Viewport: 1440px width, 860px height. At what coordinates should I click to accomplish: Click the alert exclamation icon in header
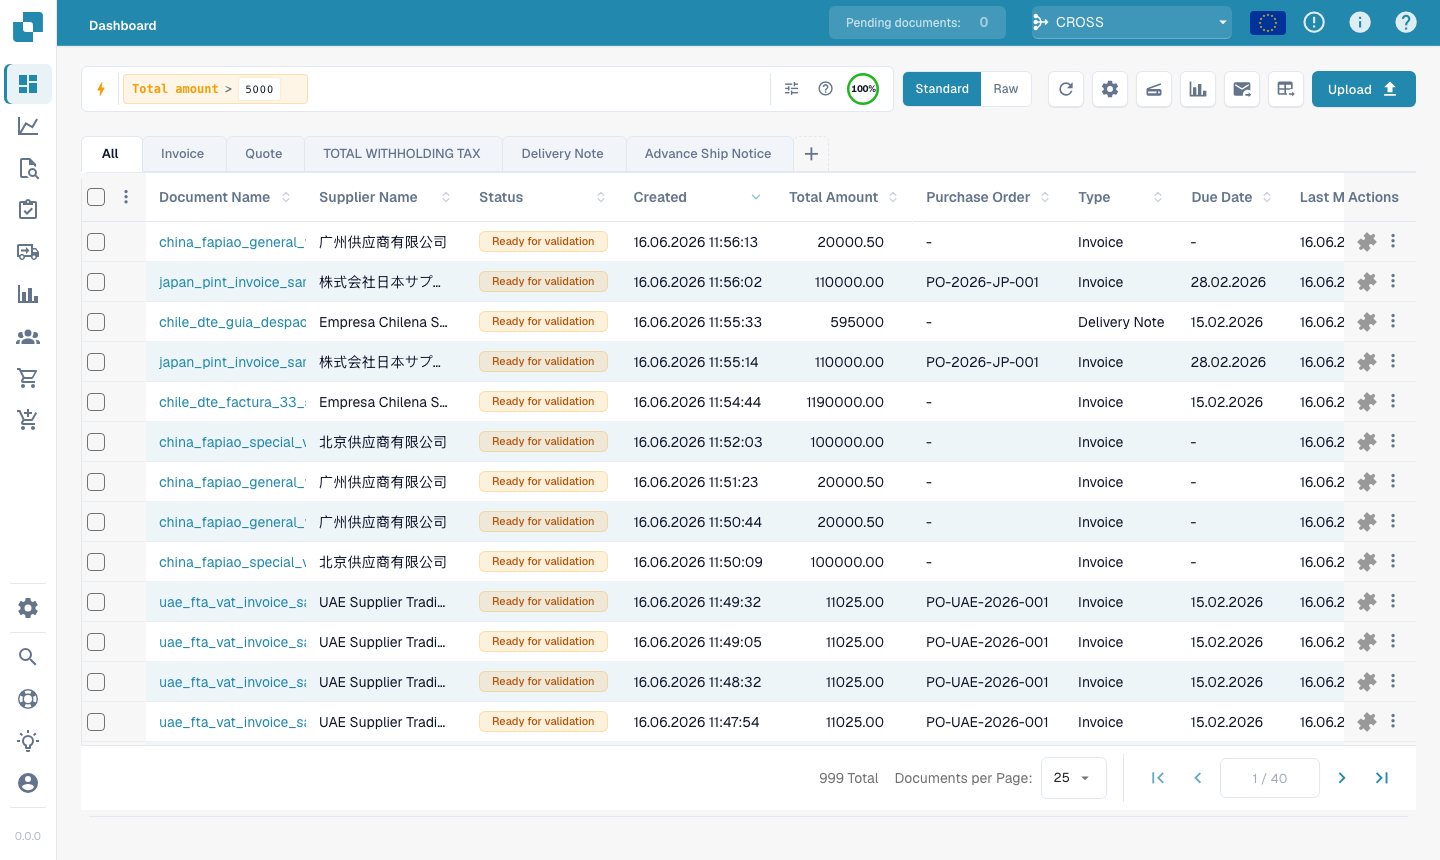click(1314, 22)
